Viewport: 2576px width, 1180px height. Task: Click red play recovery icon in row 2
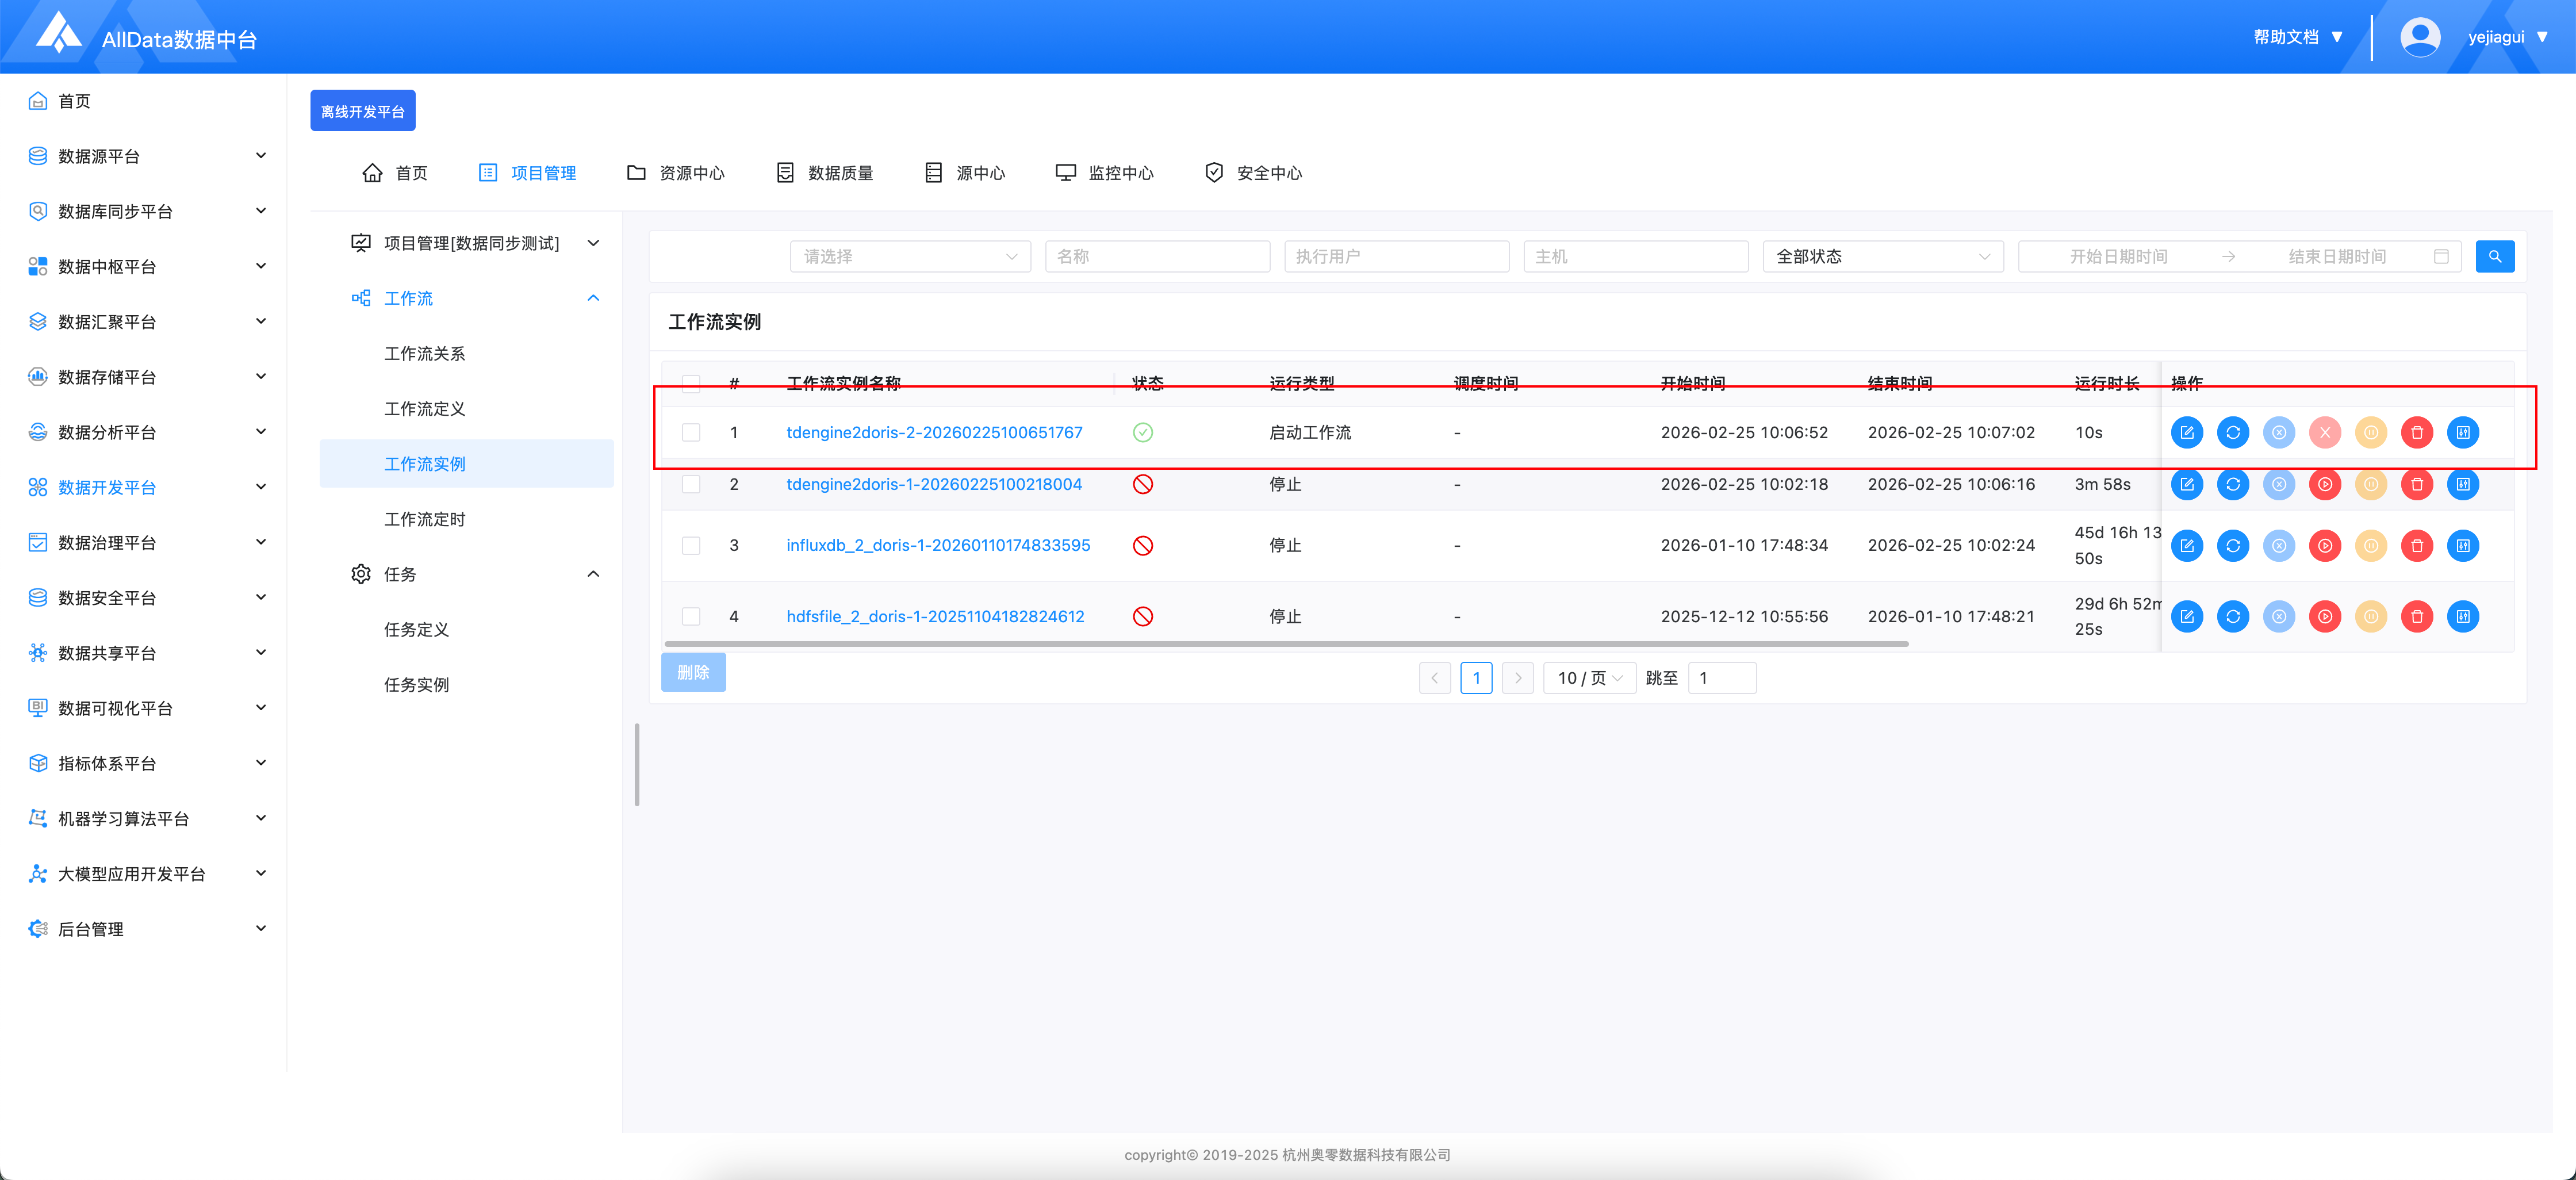(2325, 485)
